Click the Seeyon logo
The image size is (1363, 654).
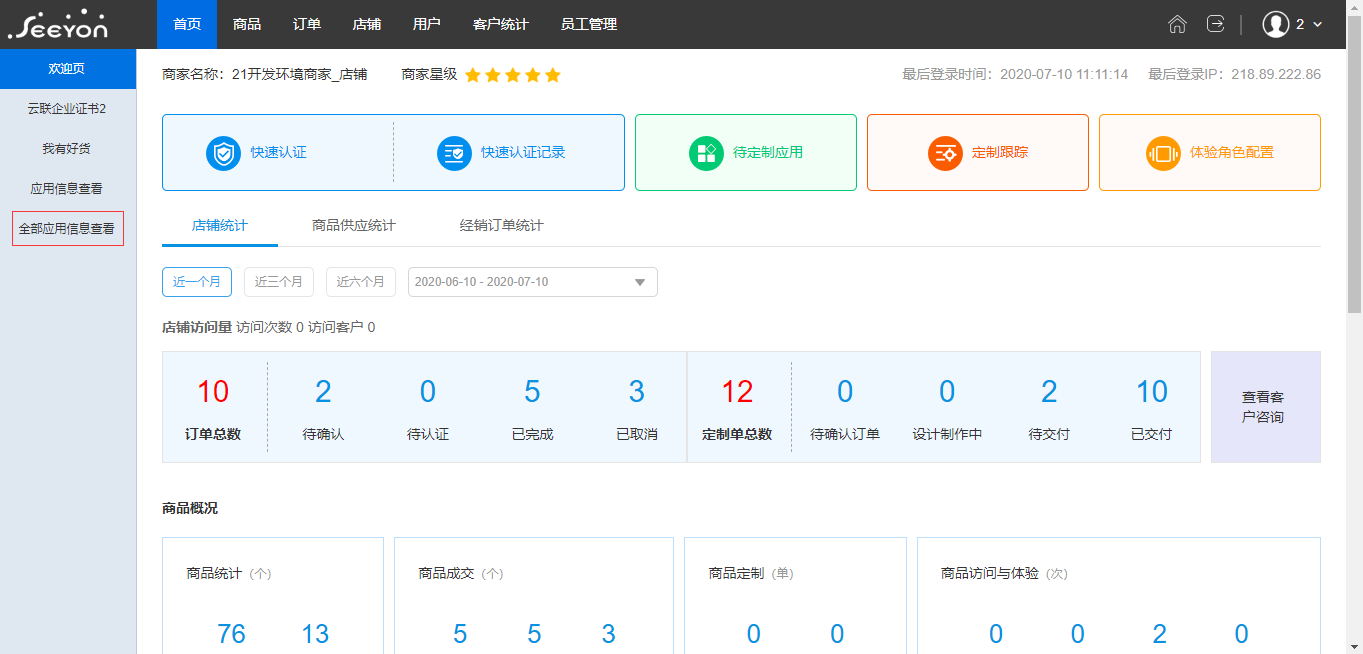(57, 25)
